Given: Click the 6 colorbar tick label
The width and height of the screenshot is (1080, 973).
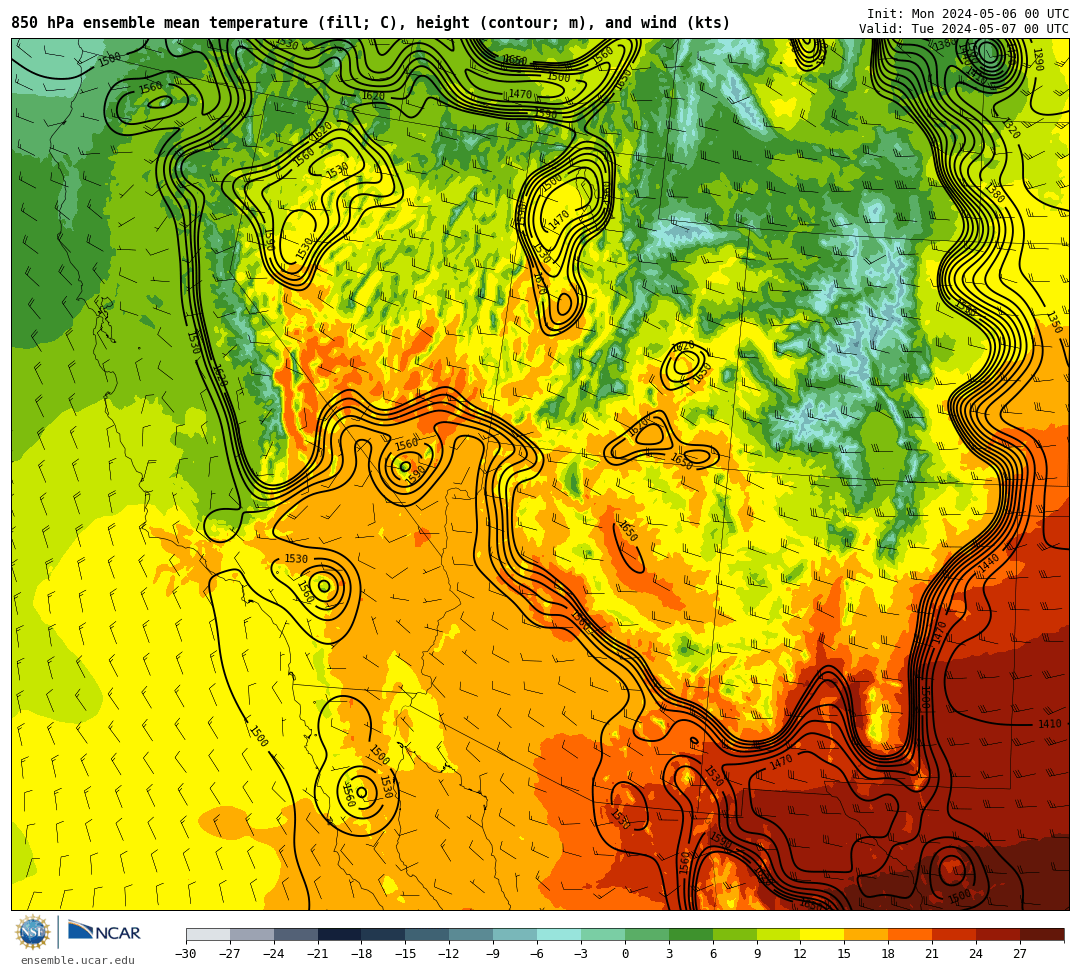Looking at the screenshot, I should click(x=713, y=954).
